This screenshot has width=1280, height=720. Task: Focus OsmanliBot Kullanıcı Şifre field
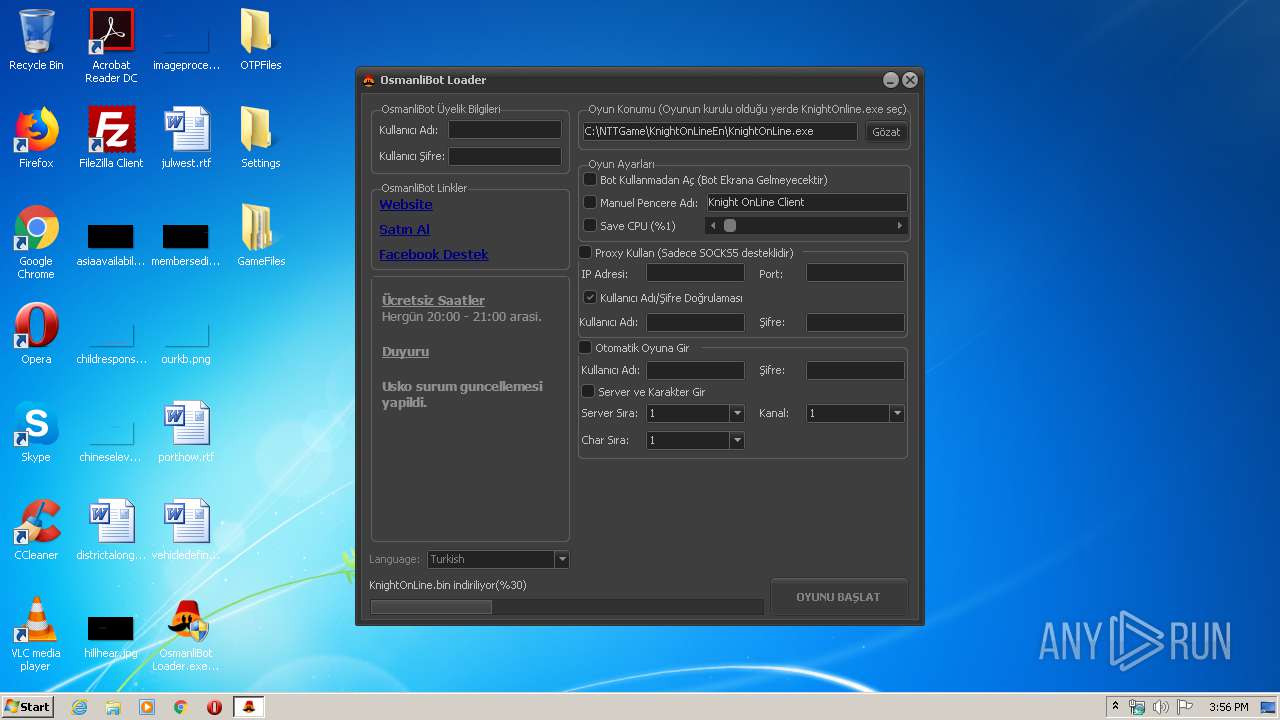[504, 156]
